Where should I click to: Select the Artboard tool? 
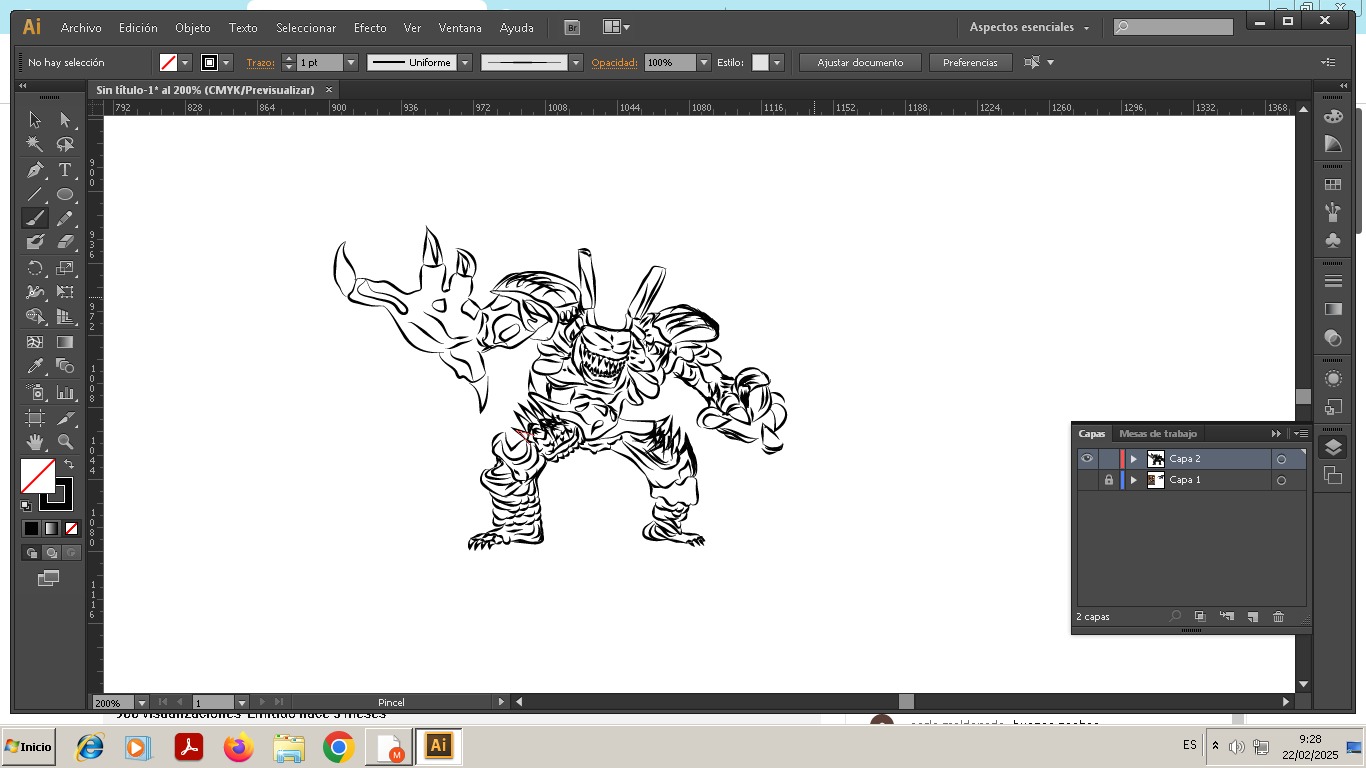coord(35,418)
